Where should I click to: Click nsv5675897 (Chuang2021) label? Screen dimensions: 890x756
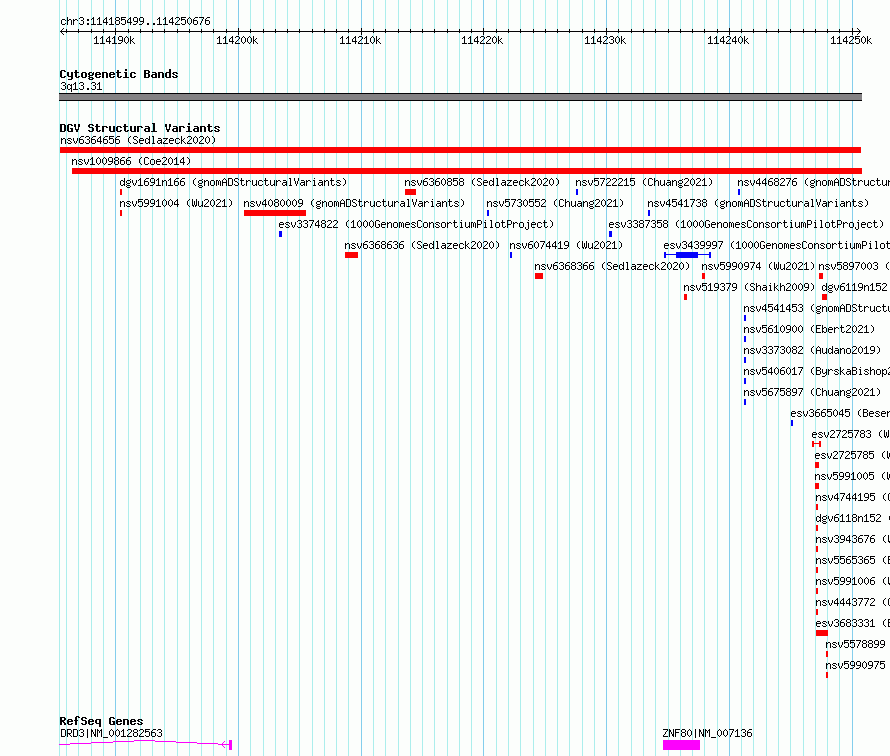tap(812, 392)
